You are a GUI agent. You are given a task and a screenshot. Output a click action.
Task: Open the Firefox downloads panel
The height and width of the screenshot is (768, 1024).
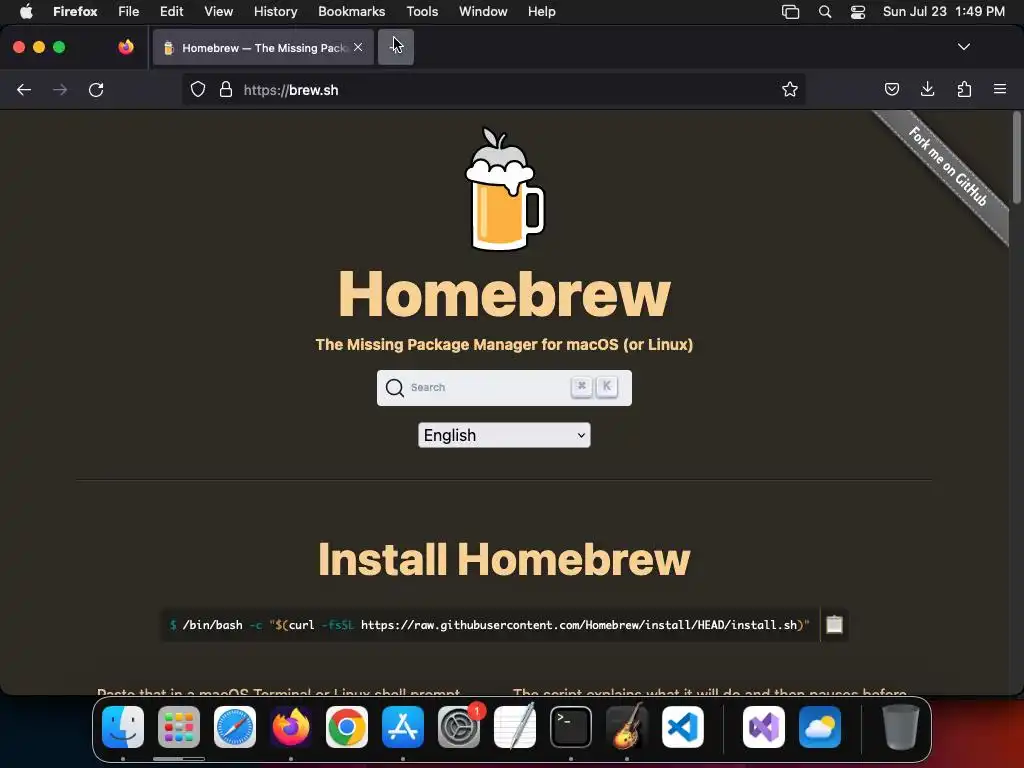coord(927,89)
